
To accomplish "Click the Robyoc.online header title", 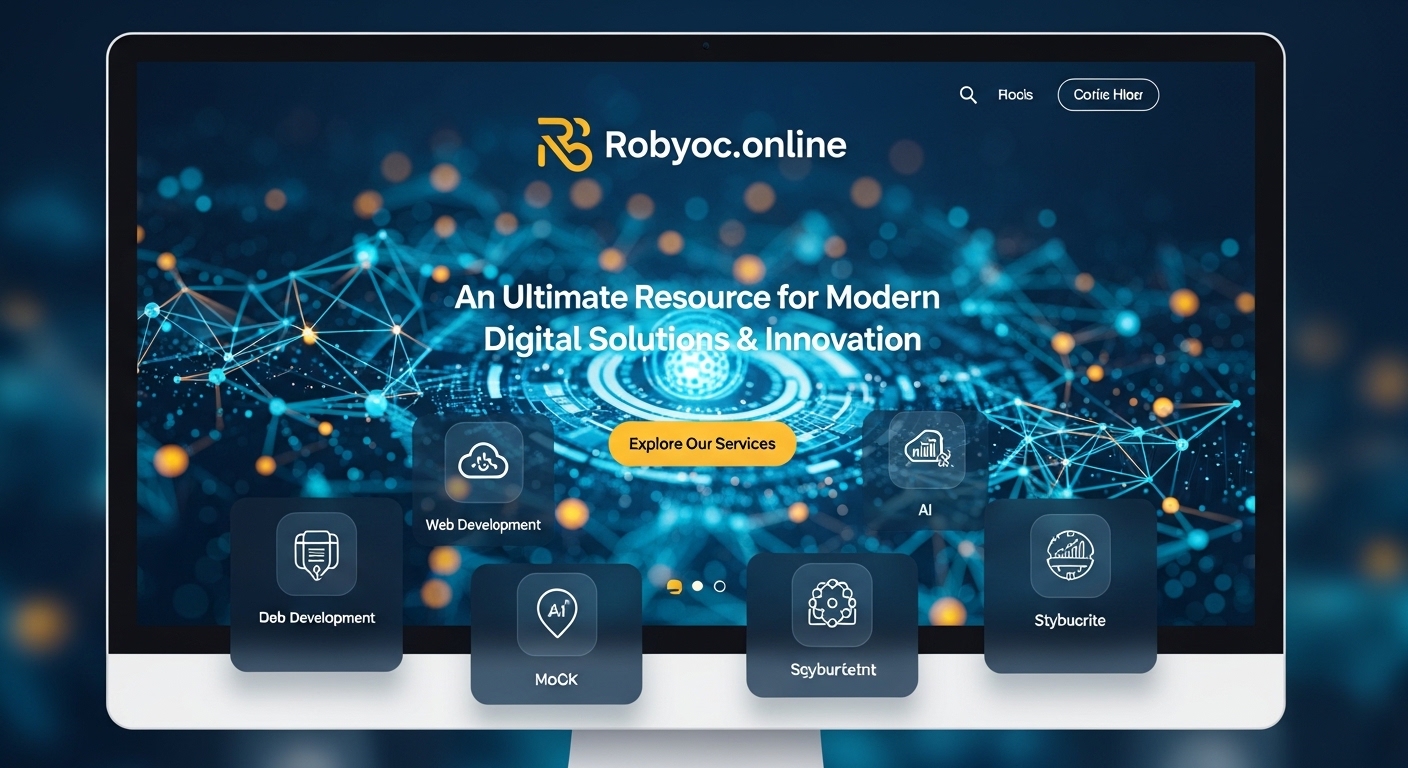I will [726, 144].
